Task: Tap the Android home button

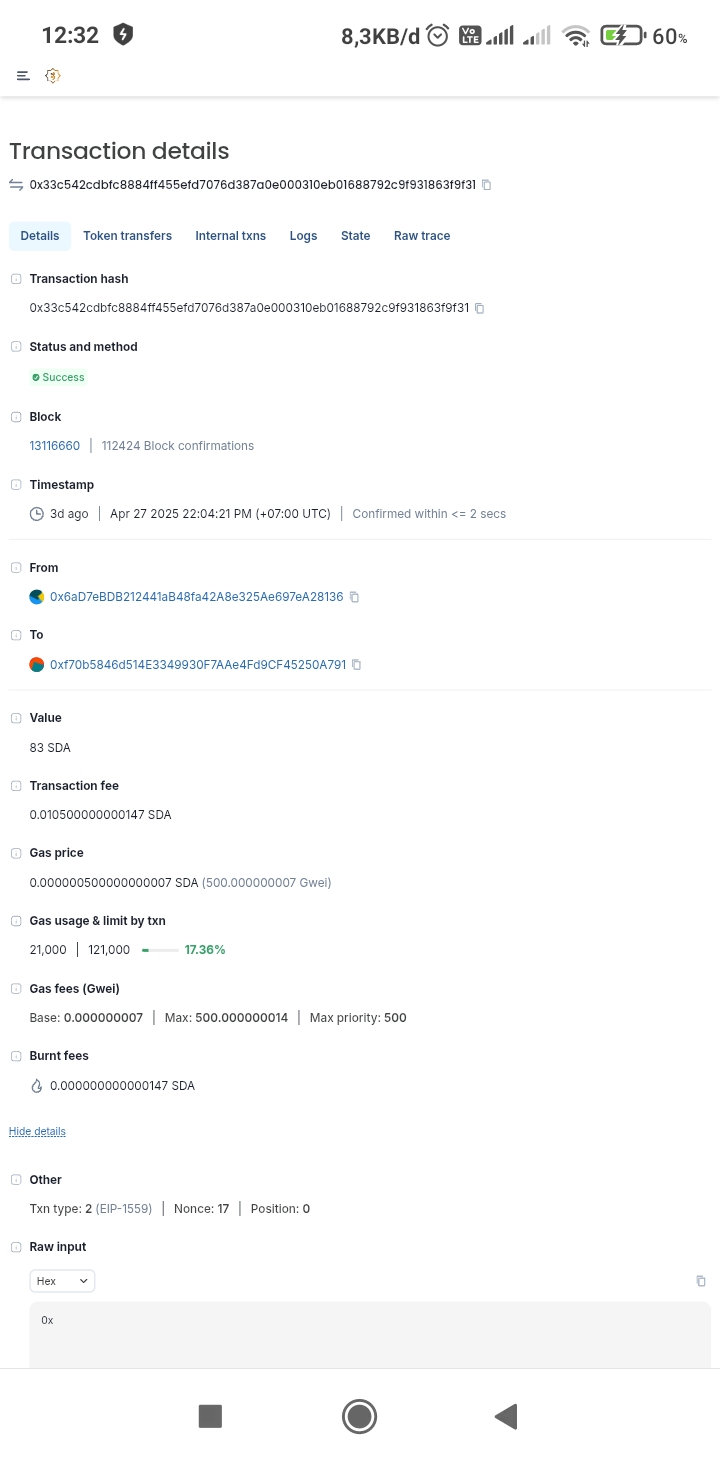Action: 359,1416
